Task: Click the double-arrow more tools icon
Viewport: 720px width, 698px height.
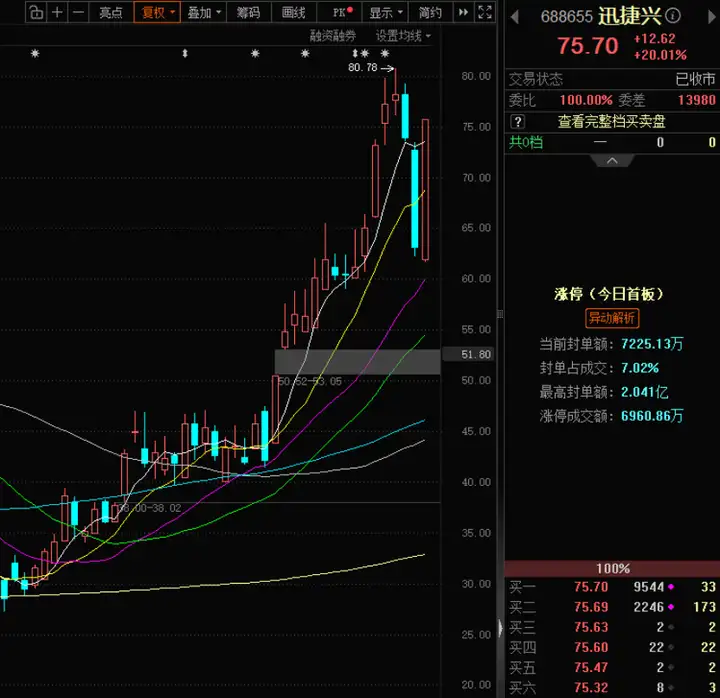Action: [x=464, y=12]
